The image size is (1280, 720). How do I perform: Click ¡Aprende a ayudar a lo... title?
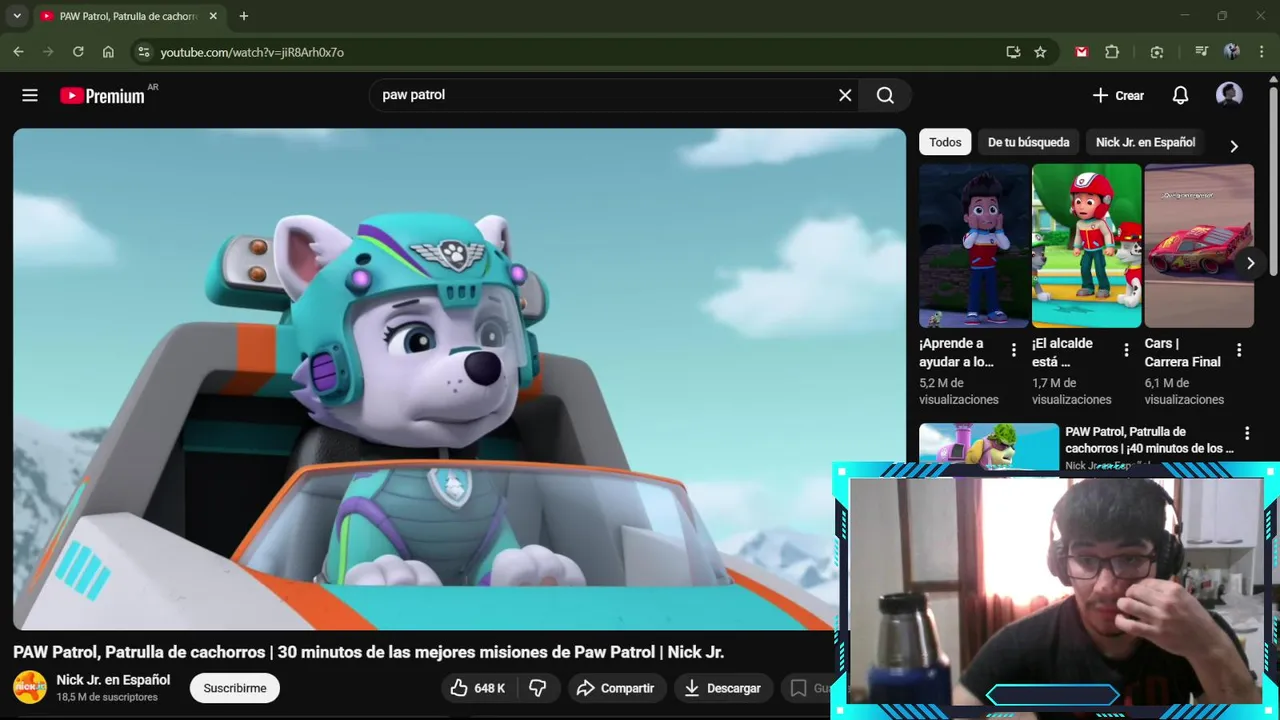click(x=957, y=352)
